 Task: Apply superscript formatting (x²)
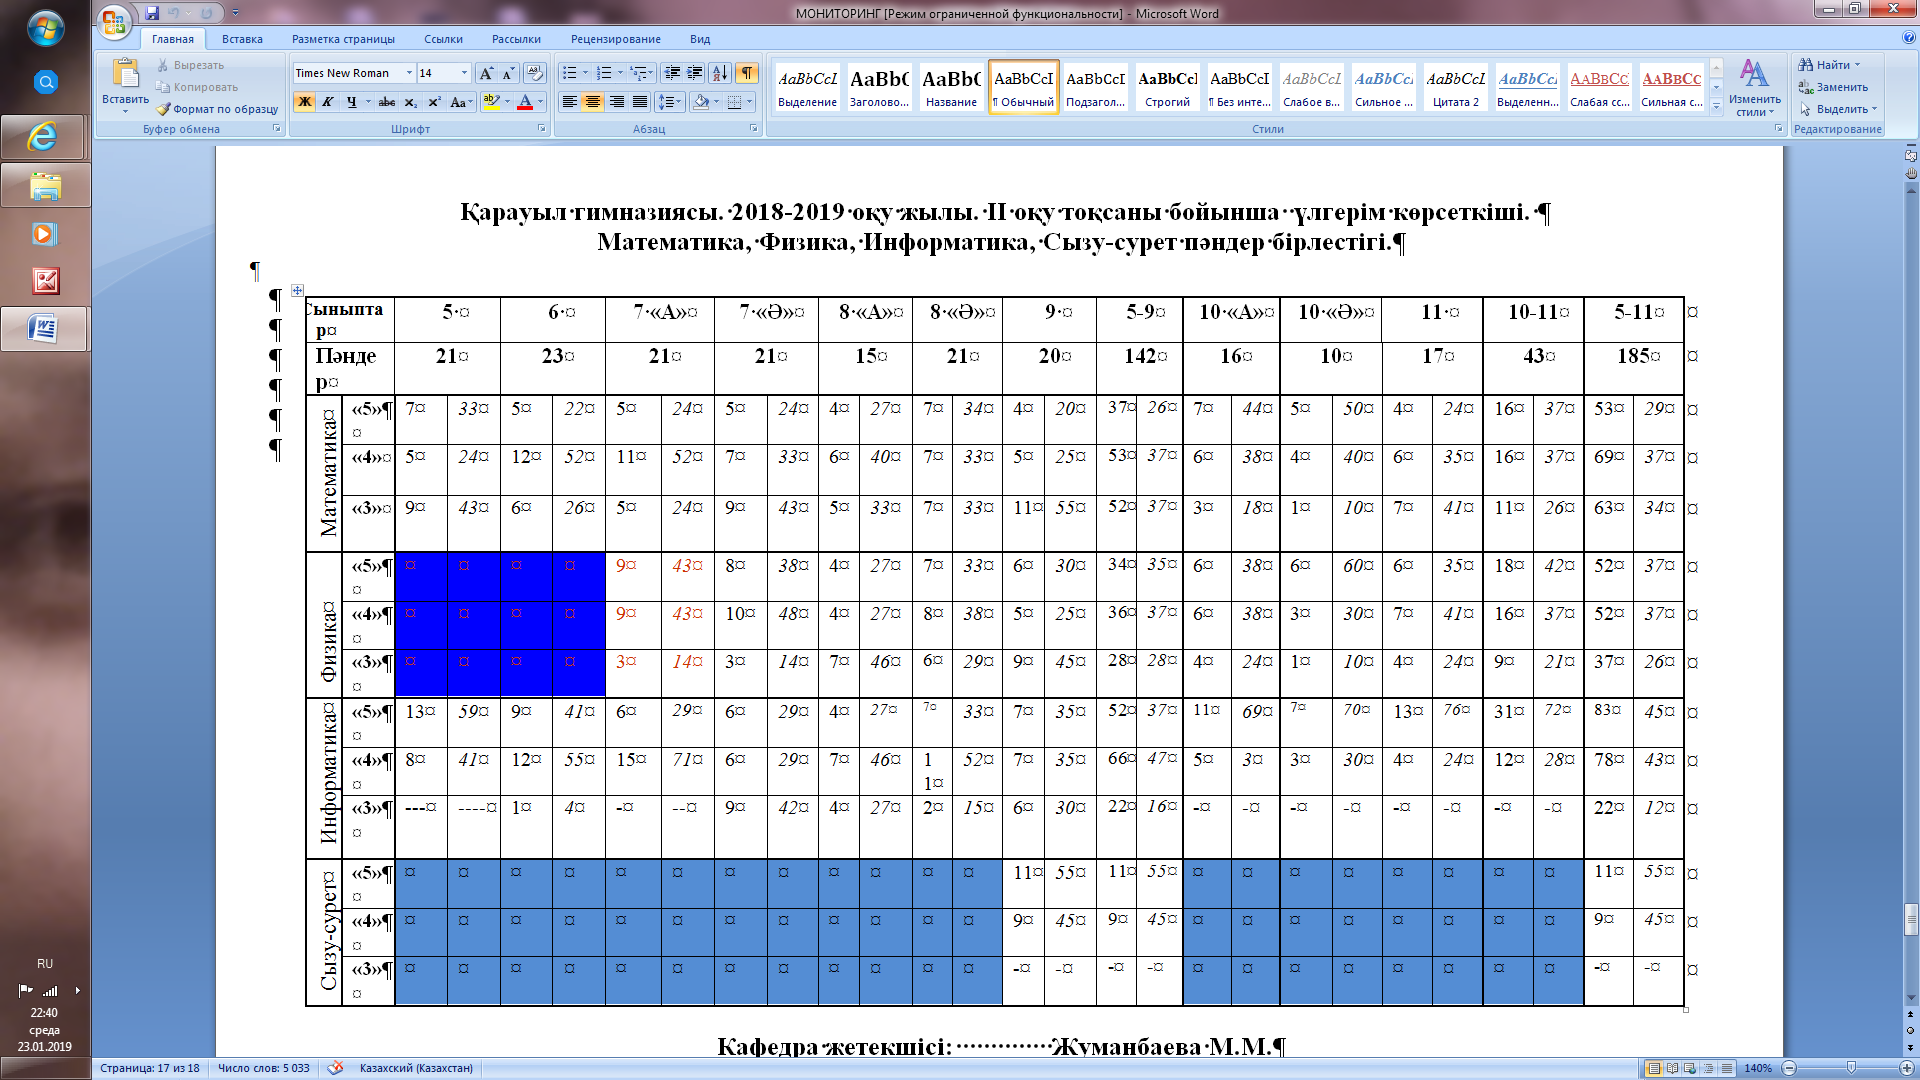(x=435, y=102)
